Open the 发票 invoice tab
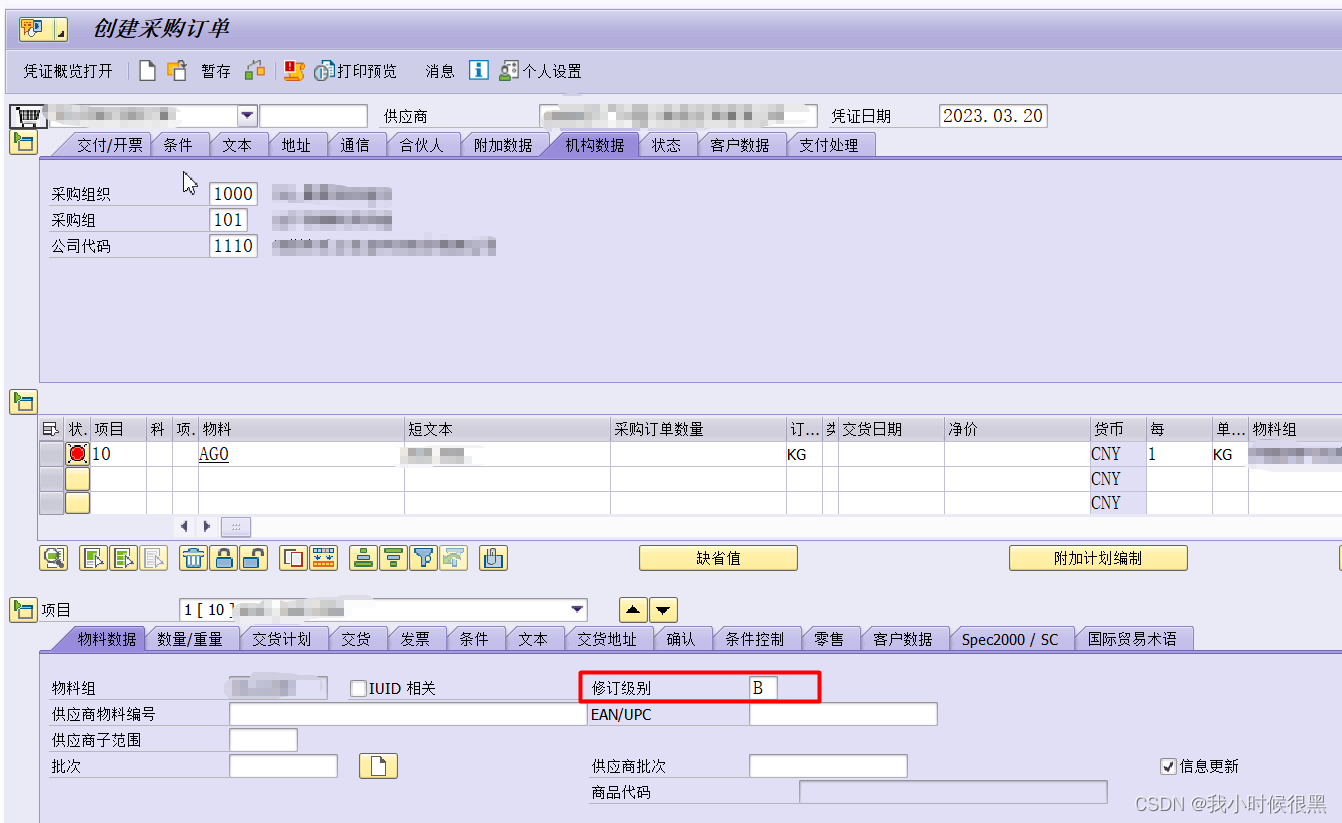 (x=417, y=638)
